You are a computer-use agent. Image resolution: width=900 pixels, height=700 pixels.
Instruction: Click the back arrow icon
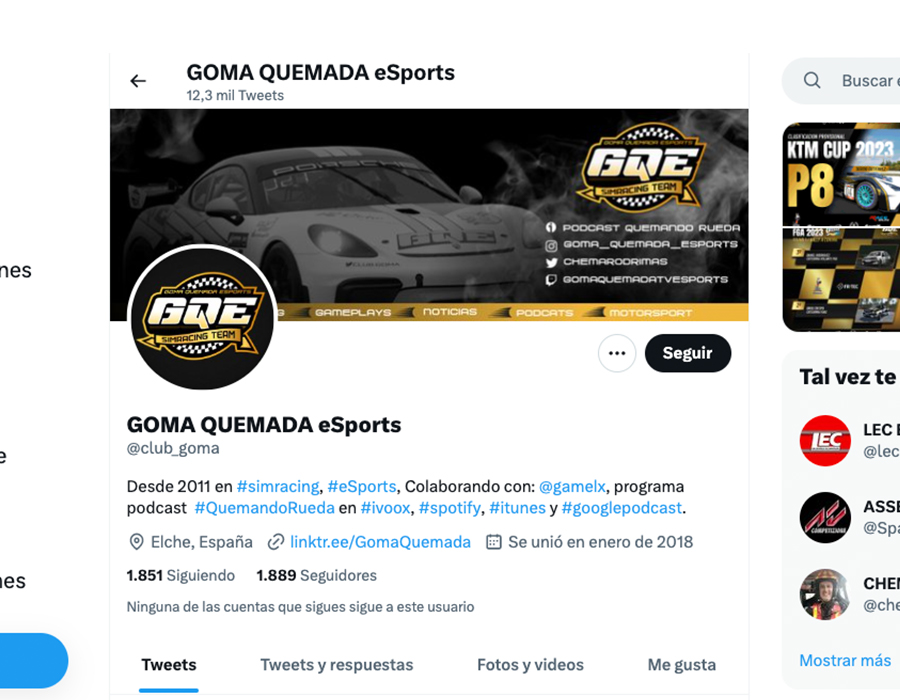138,81
